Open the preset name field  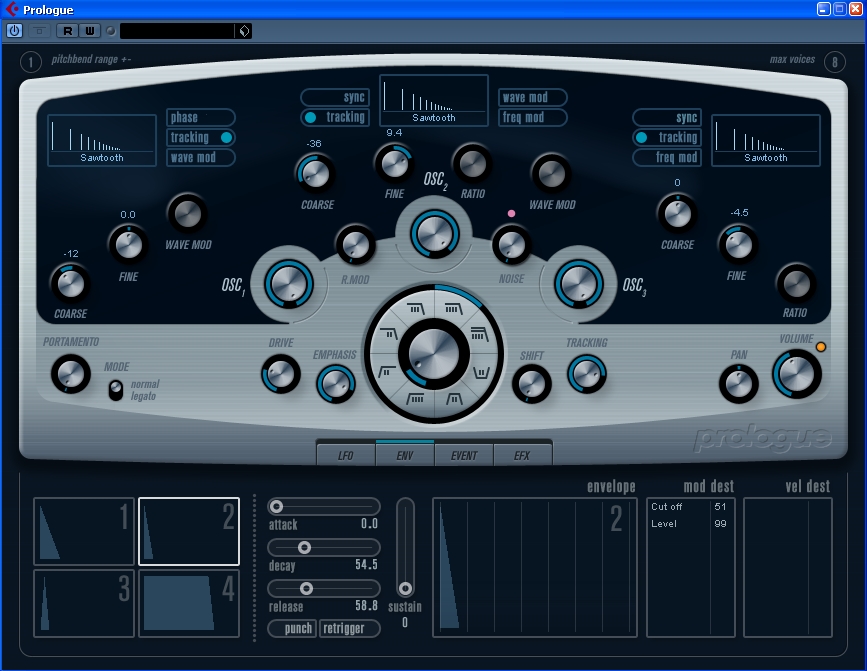click(178, 31)
